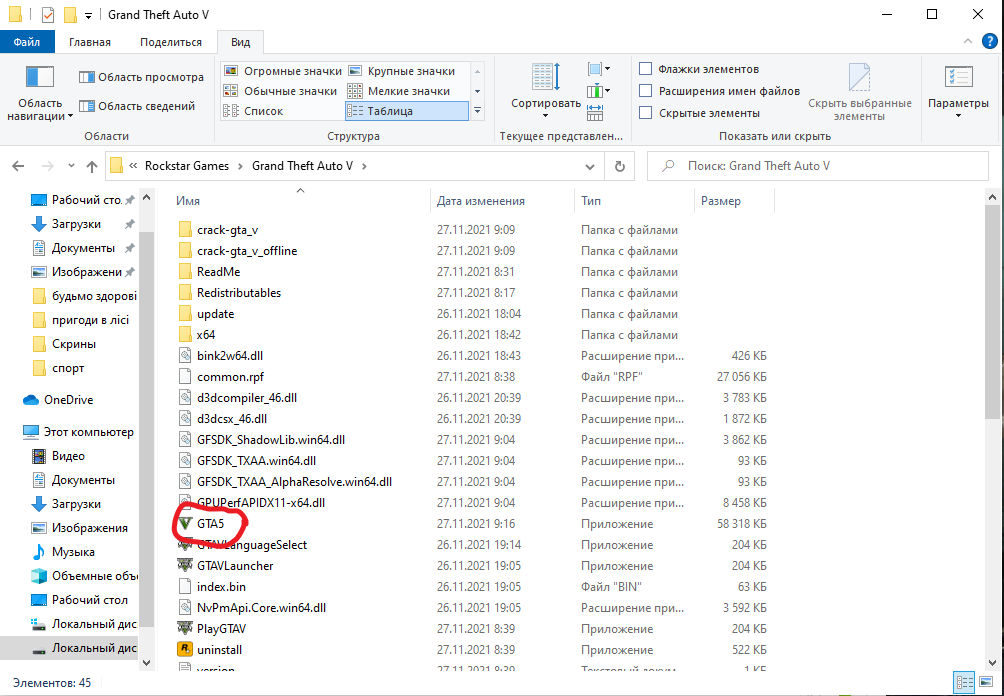Switch to details view in status bar

965,683
